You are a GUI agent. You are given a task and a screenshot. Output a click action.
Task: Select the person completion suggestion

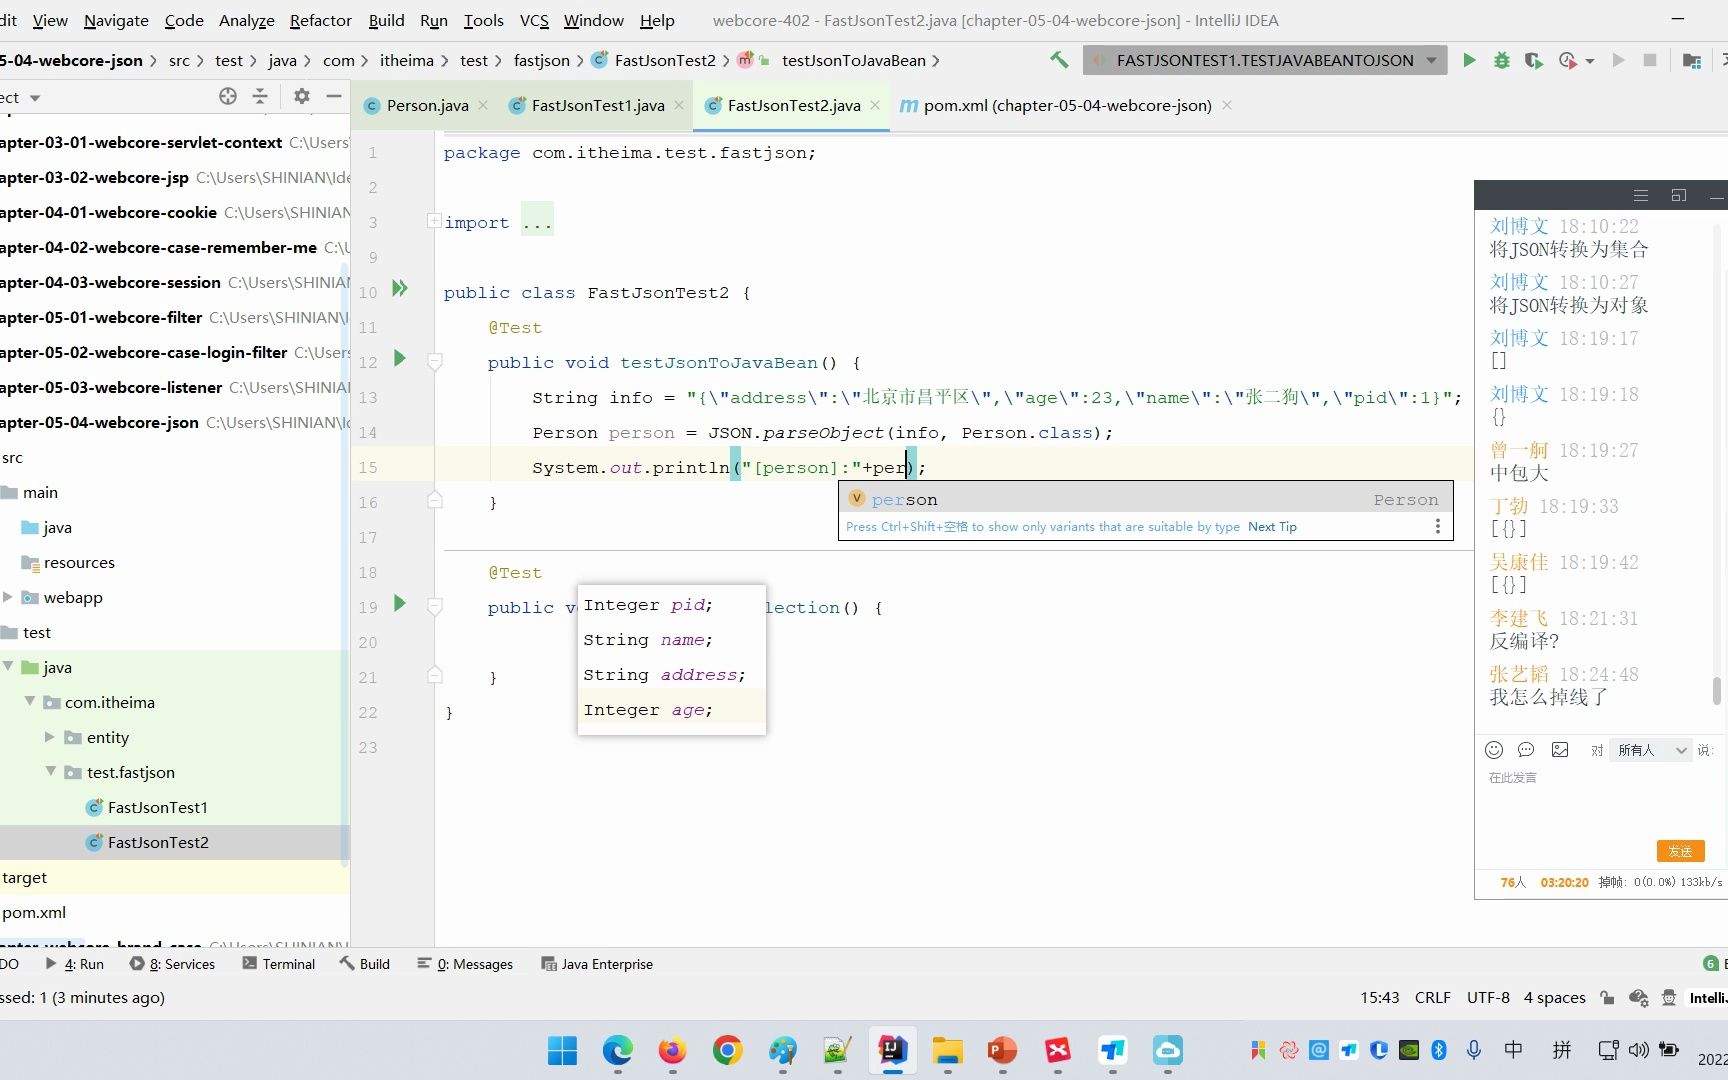[1144, 499]
